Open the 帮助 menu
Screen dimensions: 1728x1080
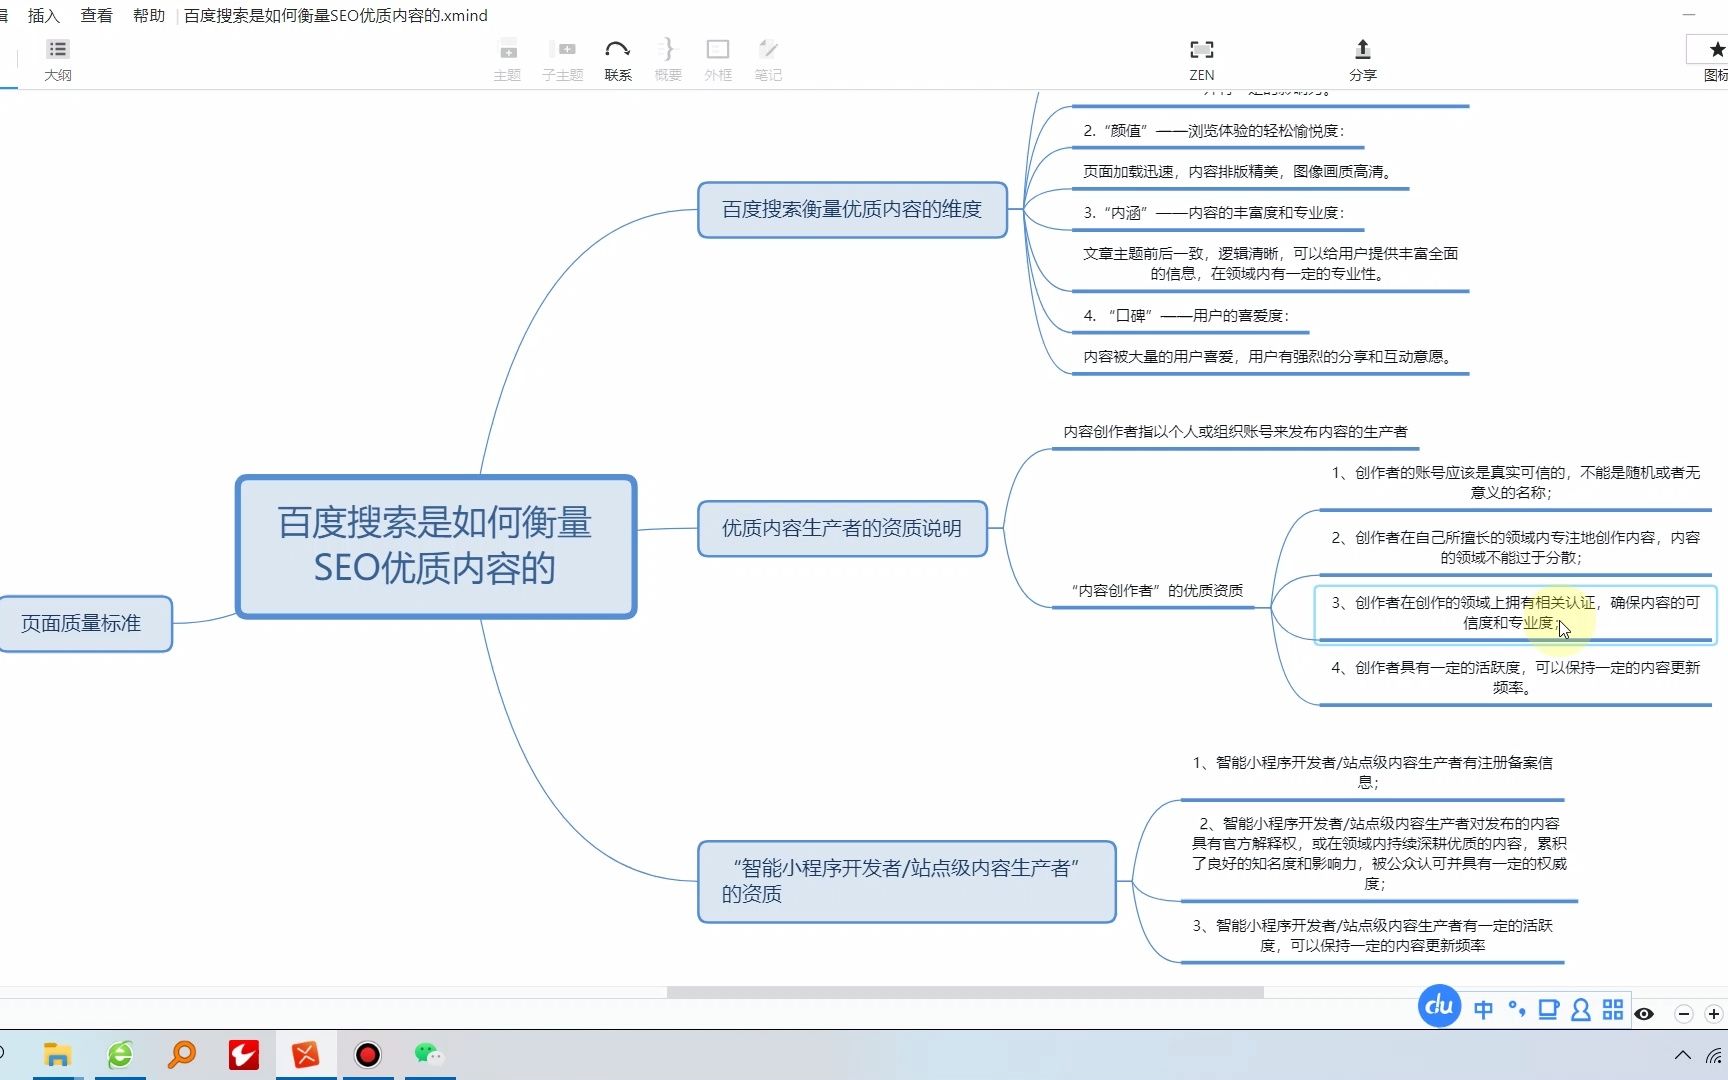[149, 16]
